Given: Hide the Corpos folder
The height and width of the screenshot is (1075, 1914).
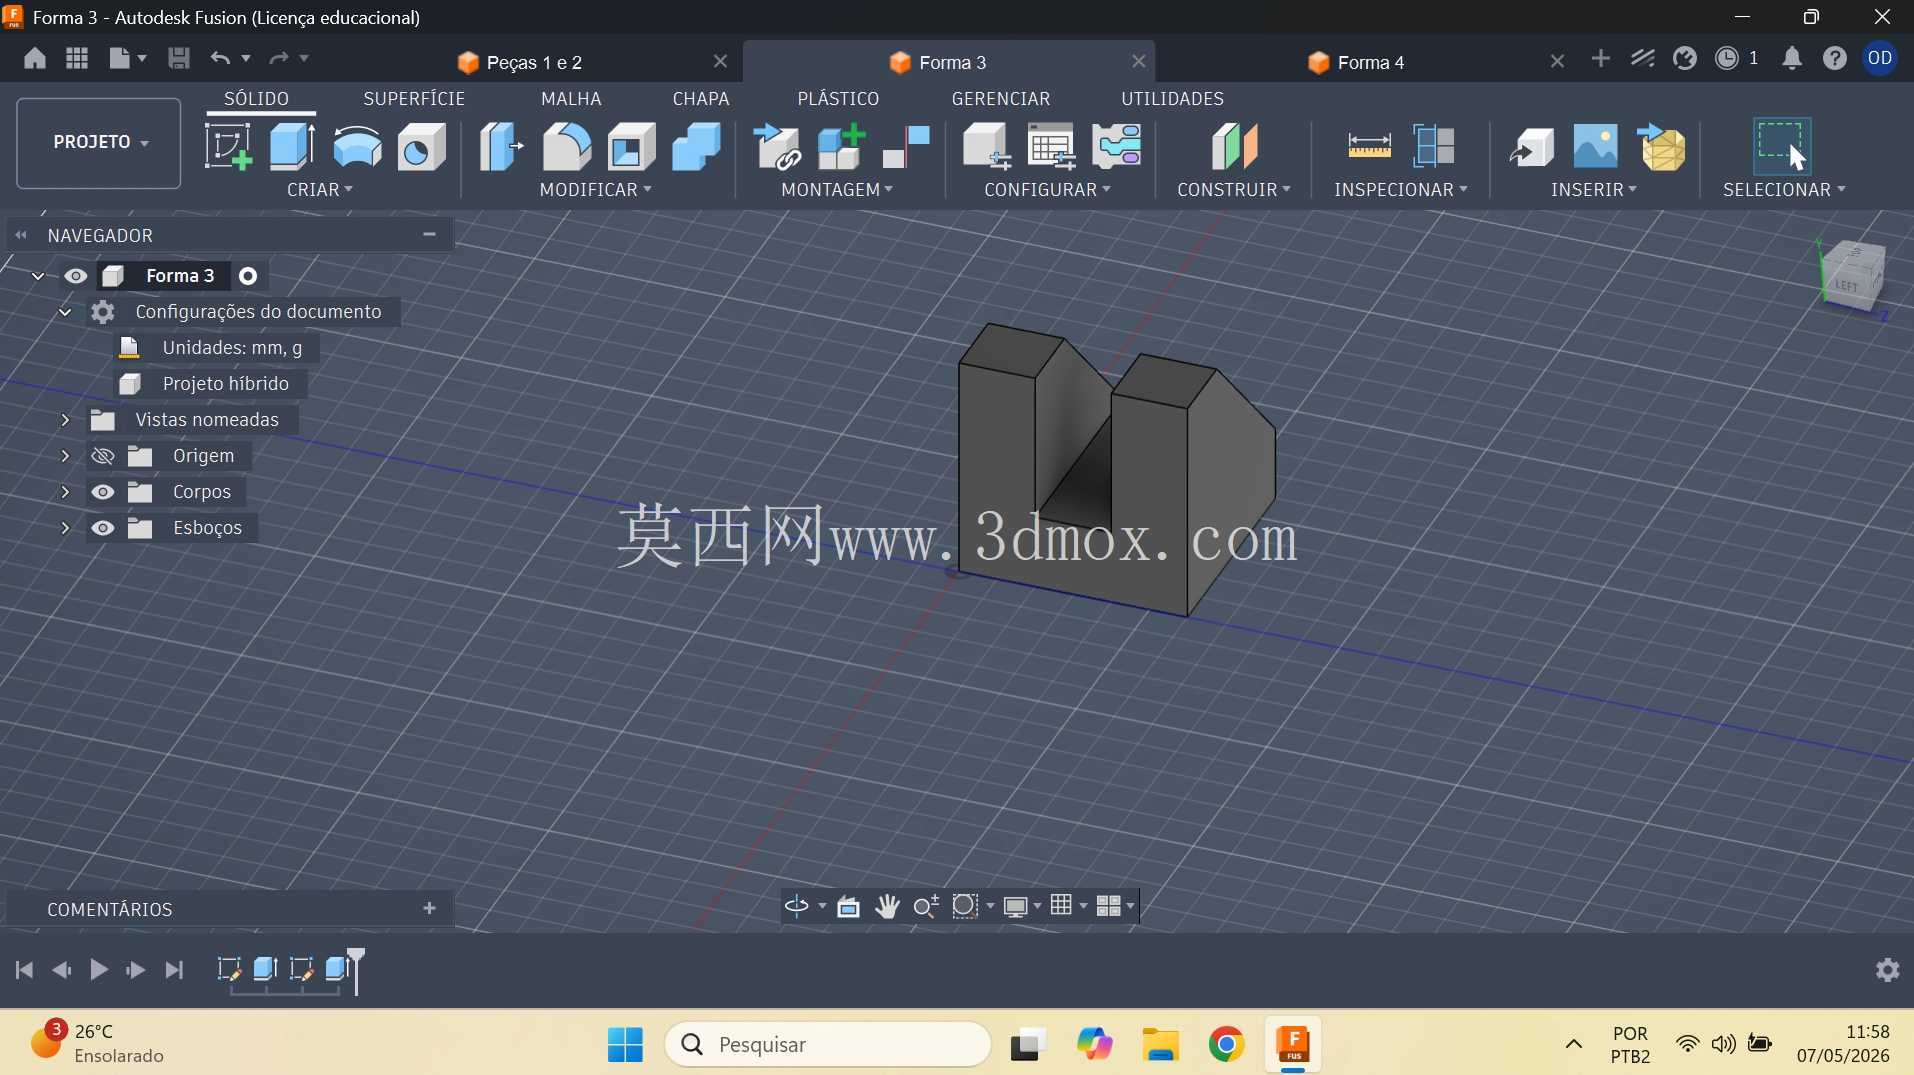Looking at the screenshot, I should (x=102, y=492).
